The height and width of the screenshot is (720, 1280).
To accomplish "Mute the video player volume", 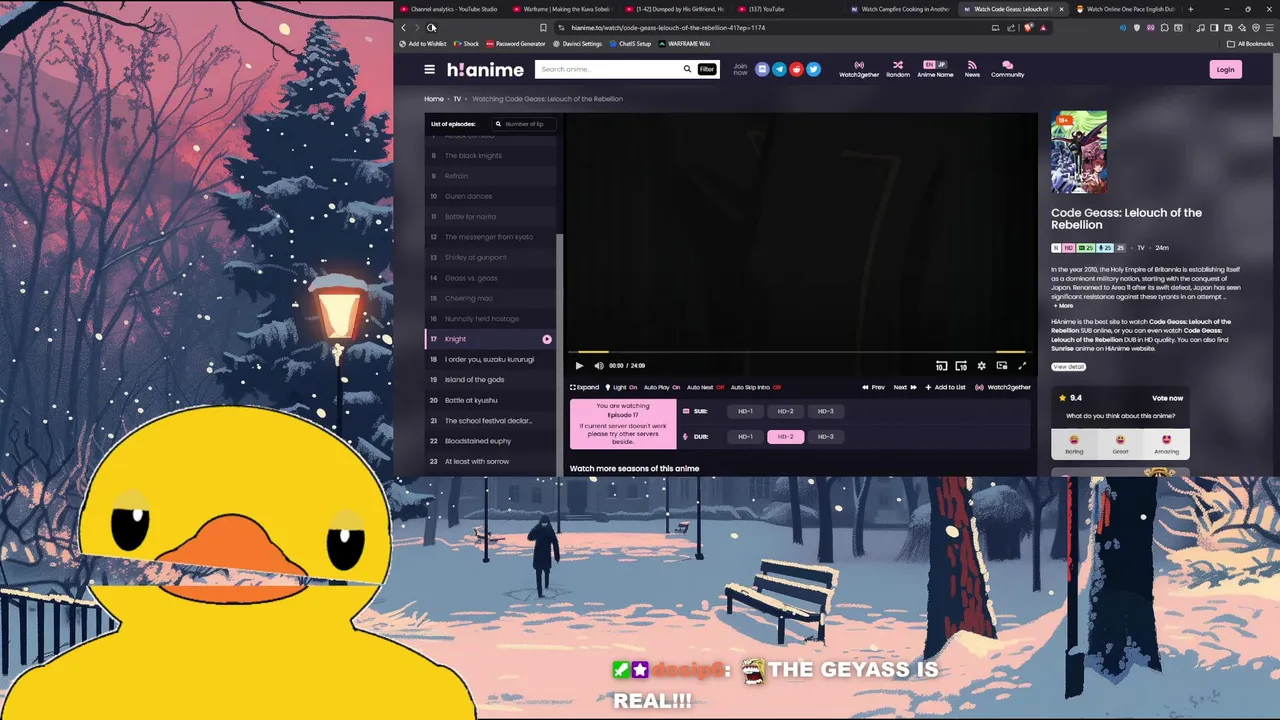I will pyautogui.click(x=599, y=366).
